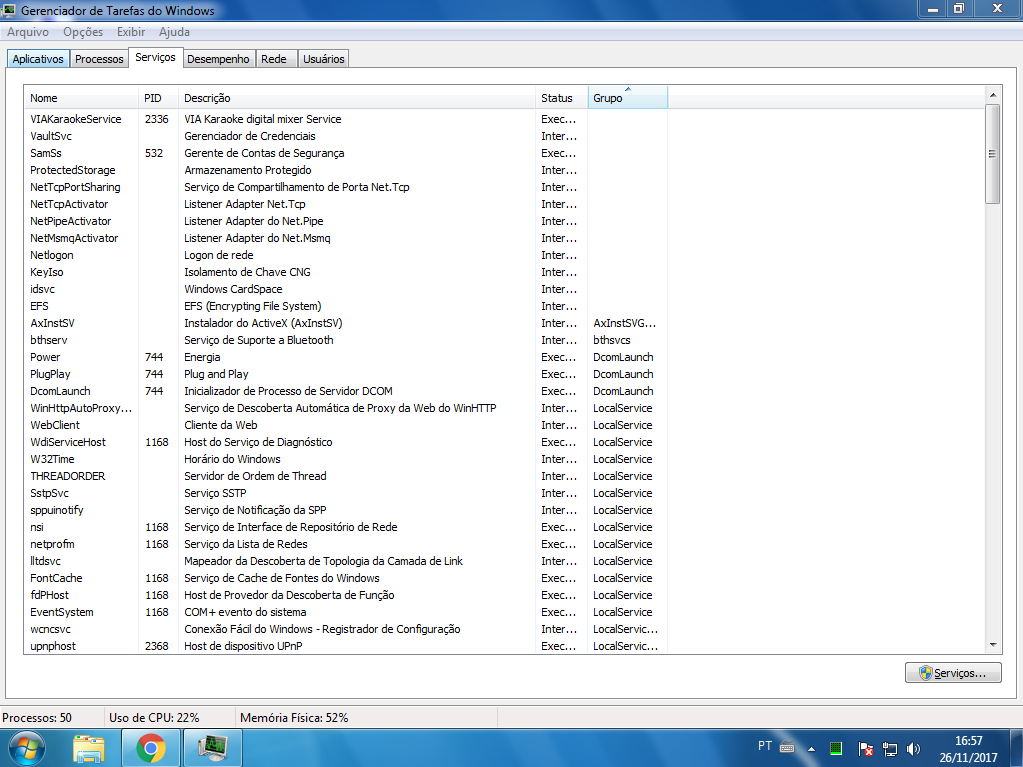The height and width of the screenshot is (767, 1023).
Task: Select the NetMsmqActivator service
Action: 346,237
